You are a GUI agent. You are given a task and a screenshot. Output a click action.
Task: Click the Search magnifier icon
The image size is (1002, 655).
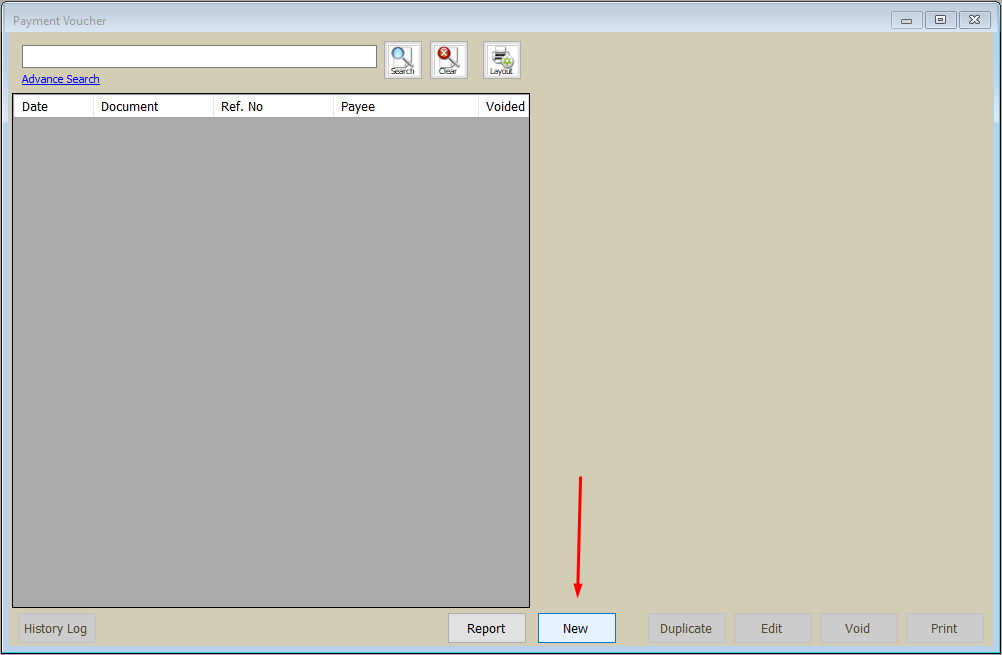coord(403,60)
